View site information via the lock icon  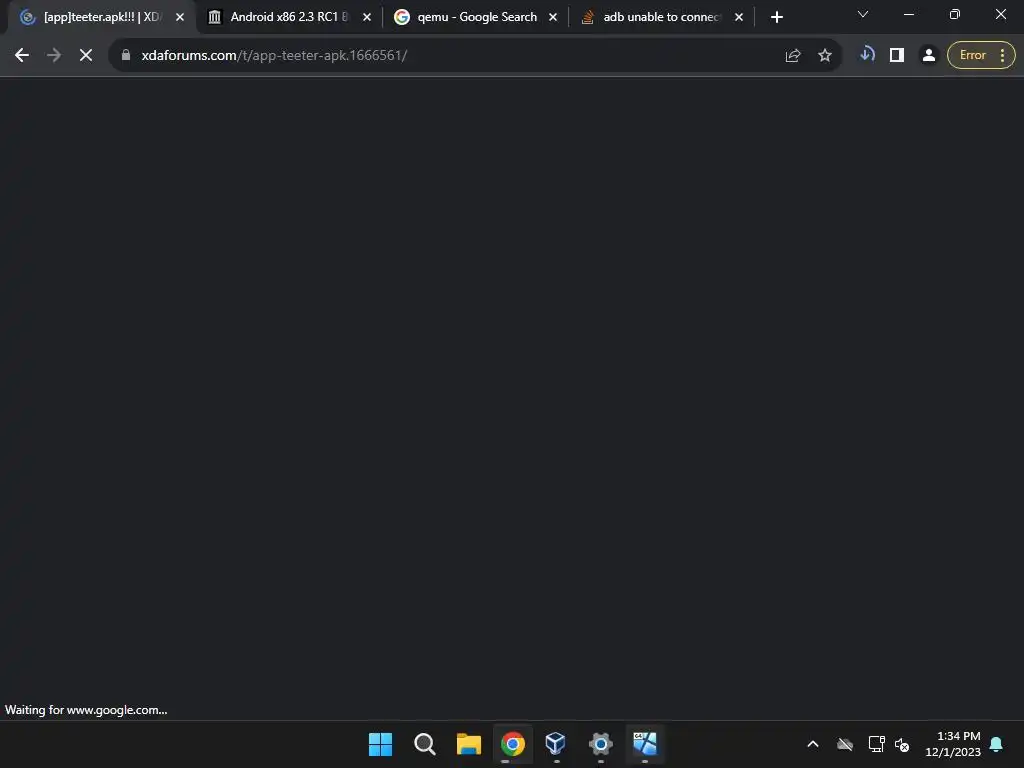pos(126,56)
